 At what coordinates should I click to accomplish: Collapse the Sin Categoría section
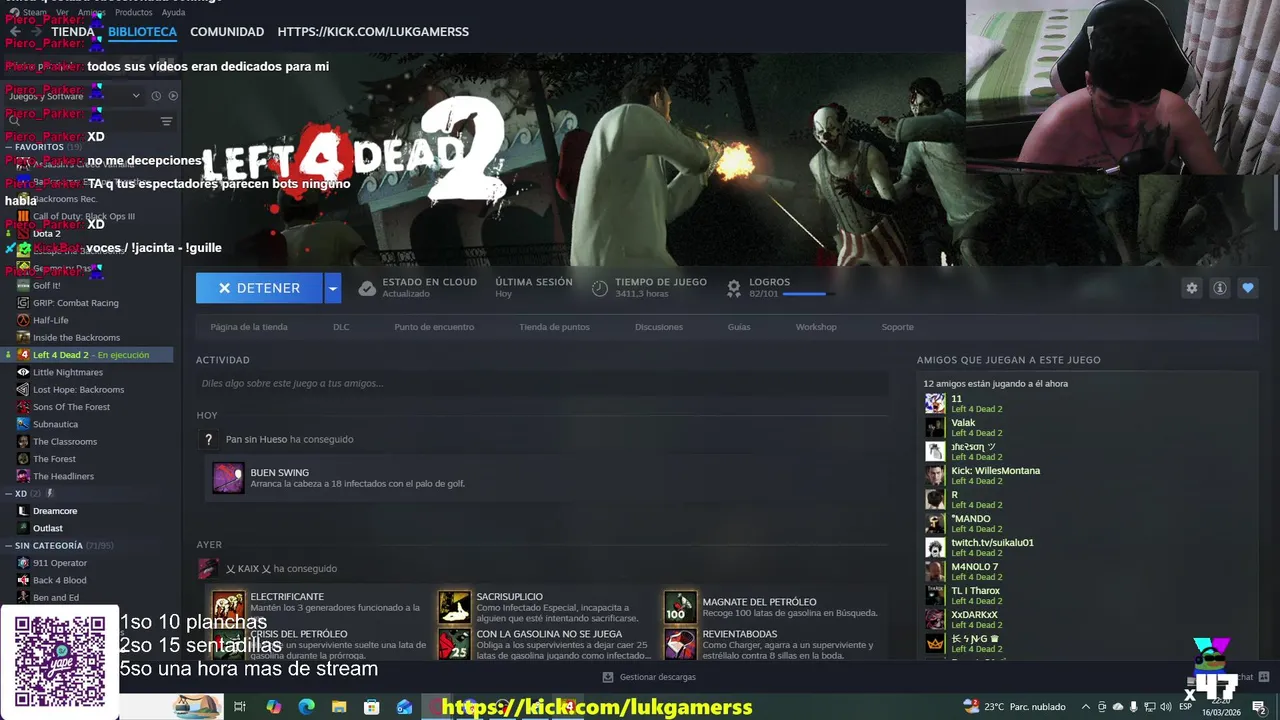point(9,546)
